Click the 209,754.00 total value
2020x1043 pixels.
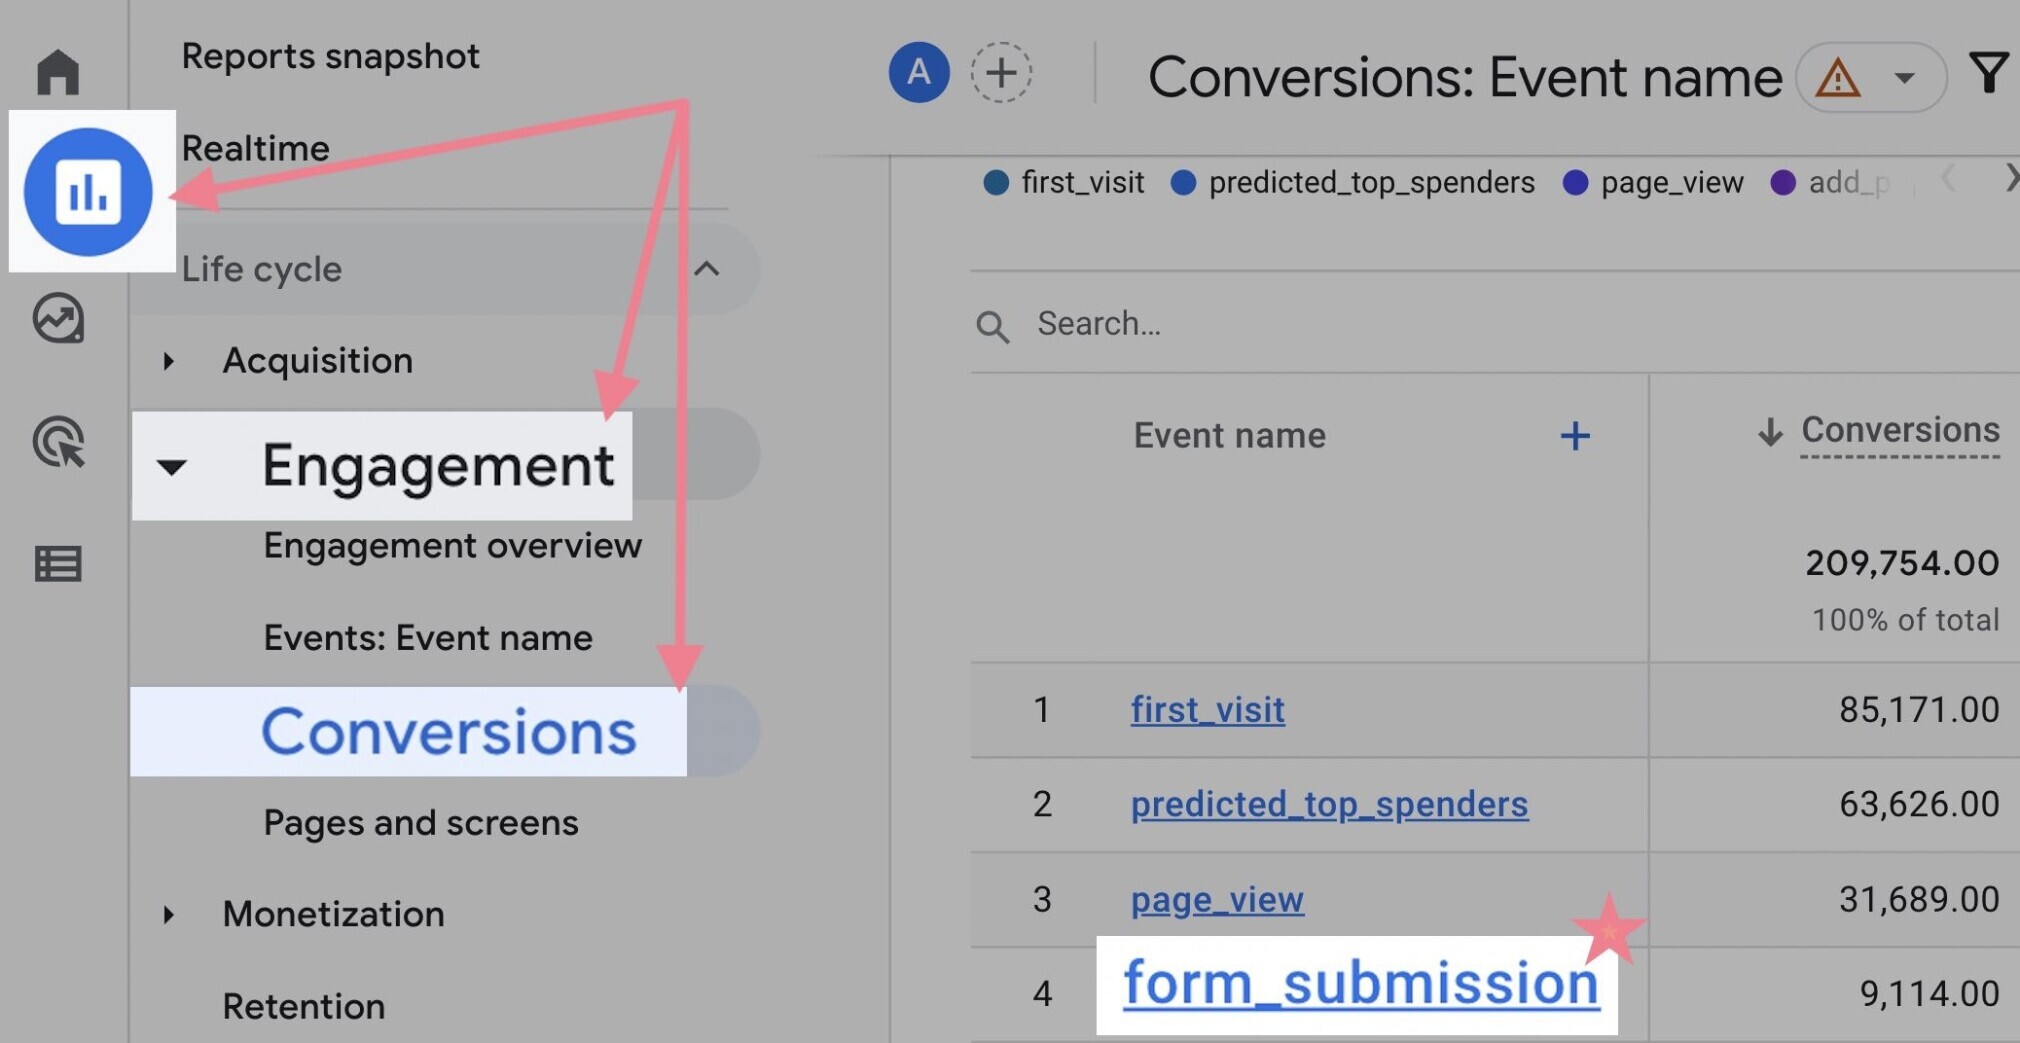click(x=1902, y=563)
